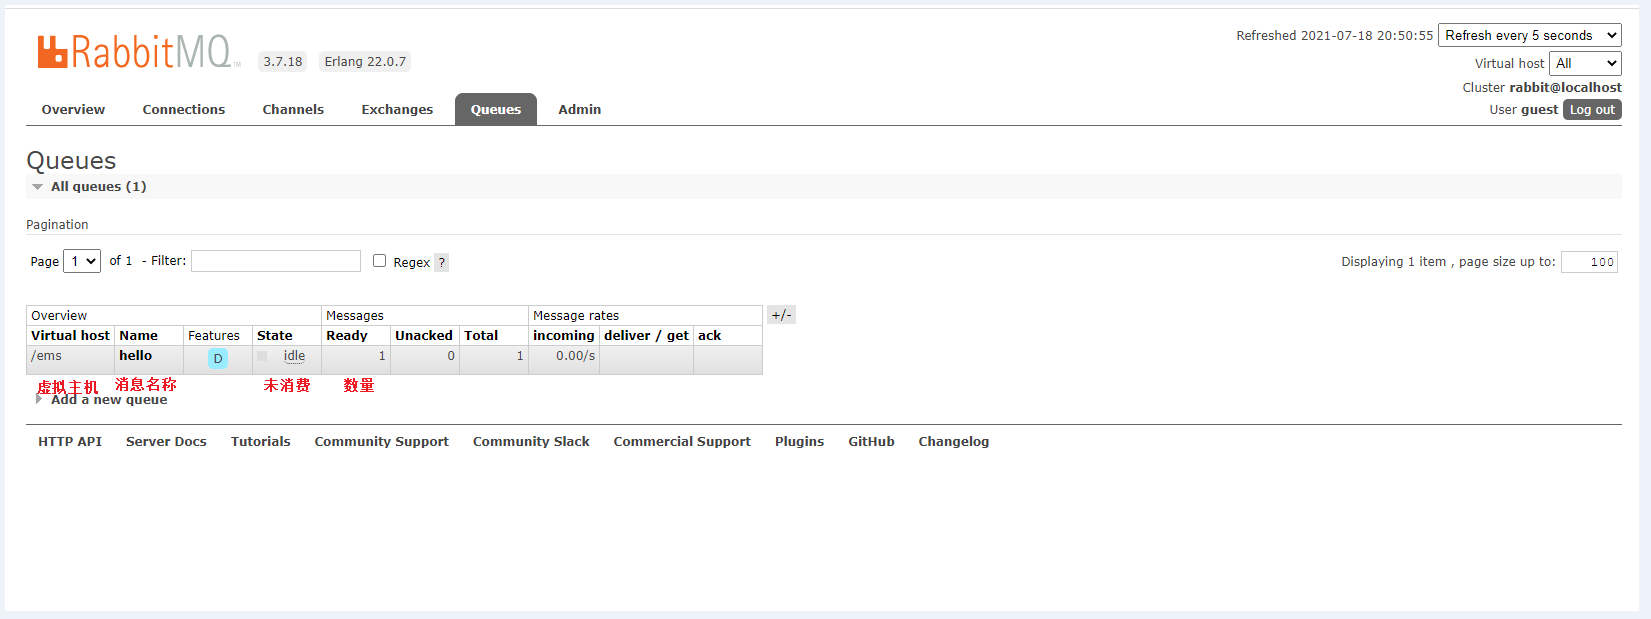1651x619 pixels.
Task: Click the RabbitMQ logo
Action: [x=138, y=52]
